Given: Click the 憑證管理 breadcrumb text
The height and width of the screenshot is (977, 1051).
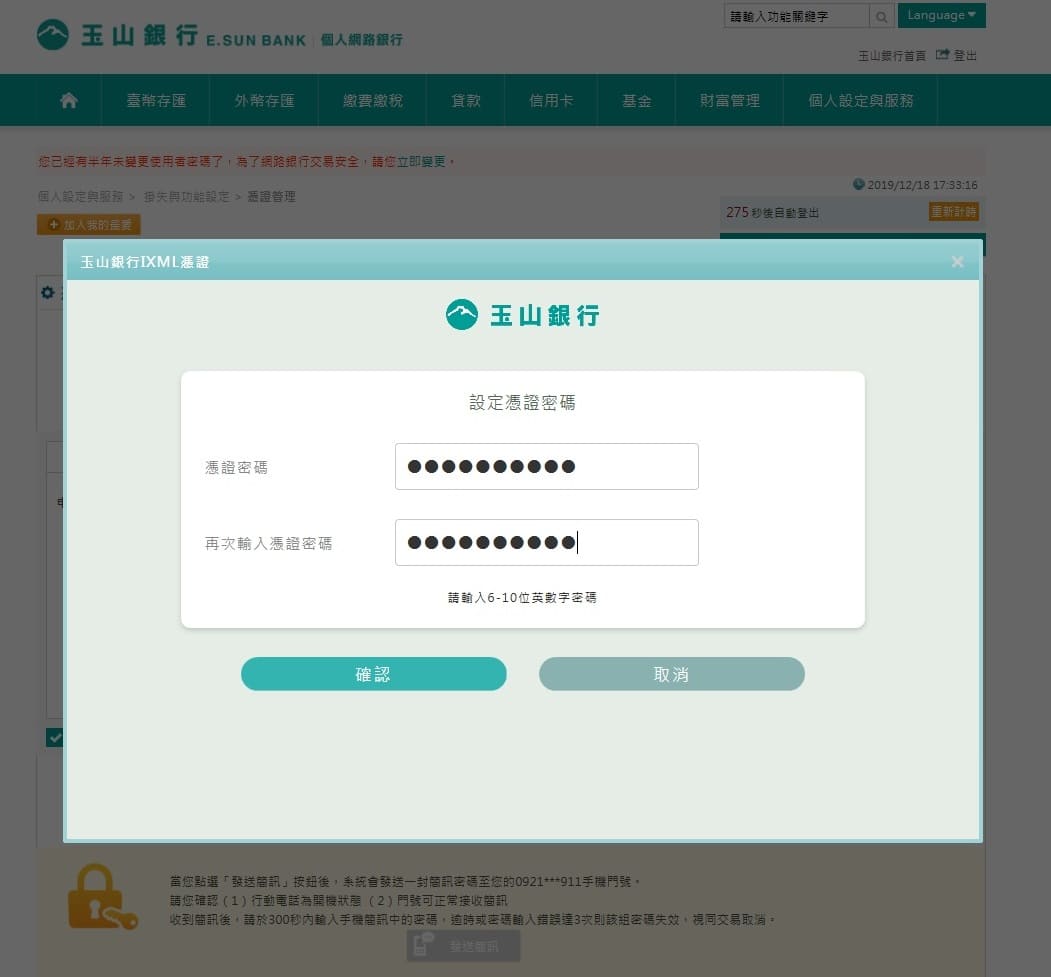Looking at the screenshot, I should [271, 196].
